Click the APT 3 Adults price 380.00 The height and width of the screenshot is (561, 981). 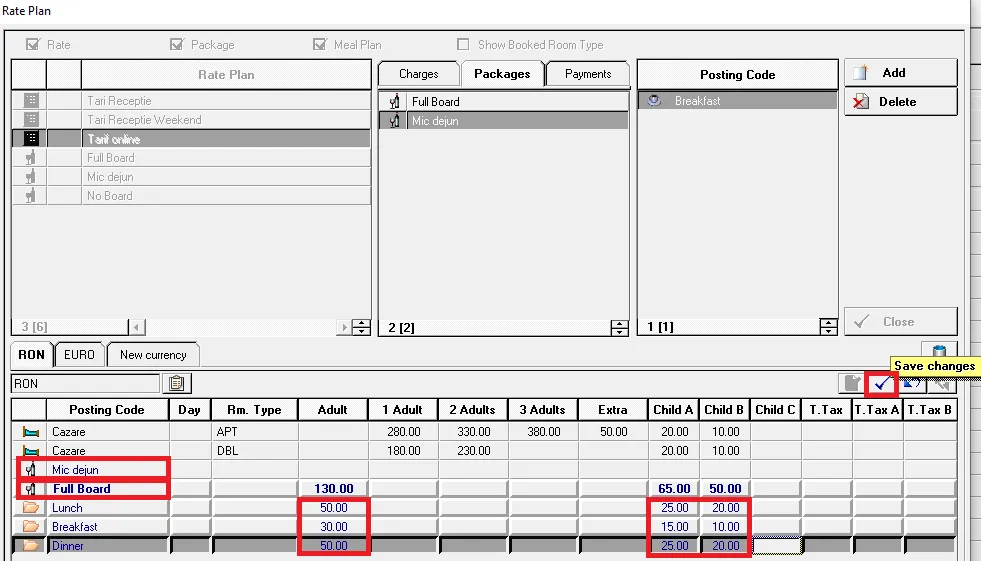(x=543, y=432)
